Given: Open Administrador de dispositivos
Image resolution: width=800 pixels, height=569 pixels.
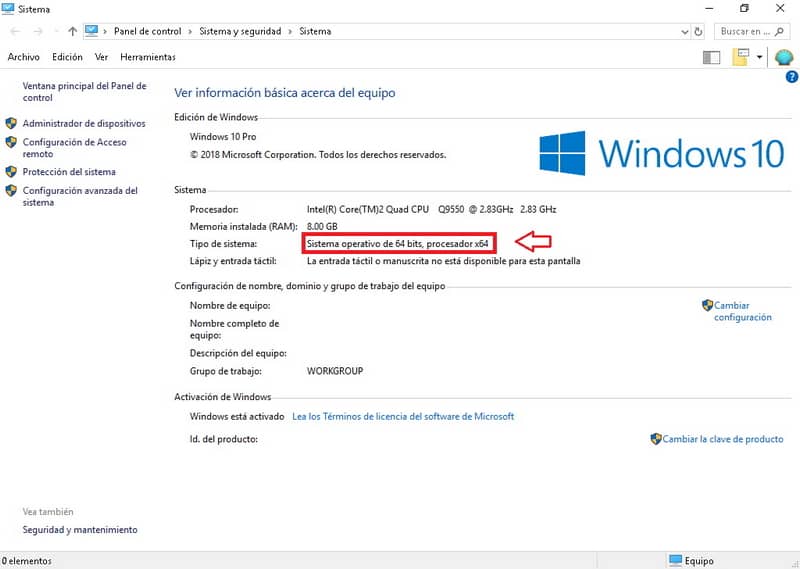Looking at the screenshot, I should click(x=84, y=123).
